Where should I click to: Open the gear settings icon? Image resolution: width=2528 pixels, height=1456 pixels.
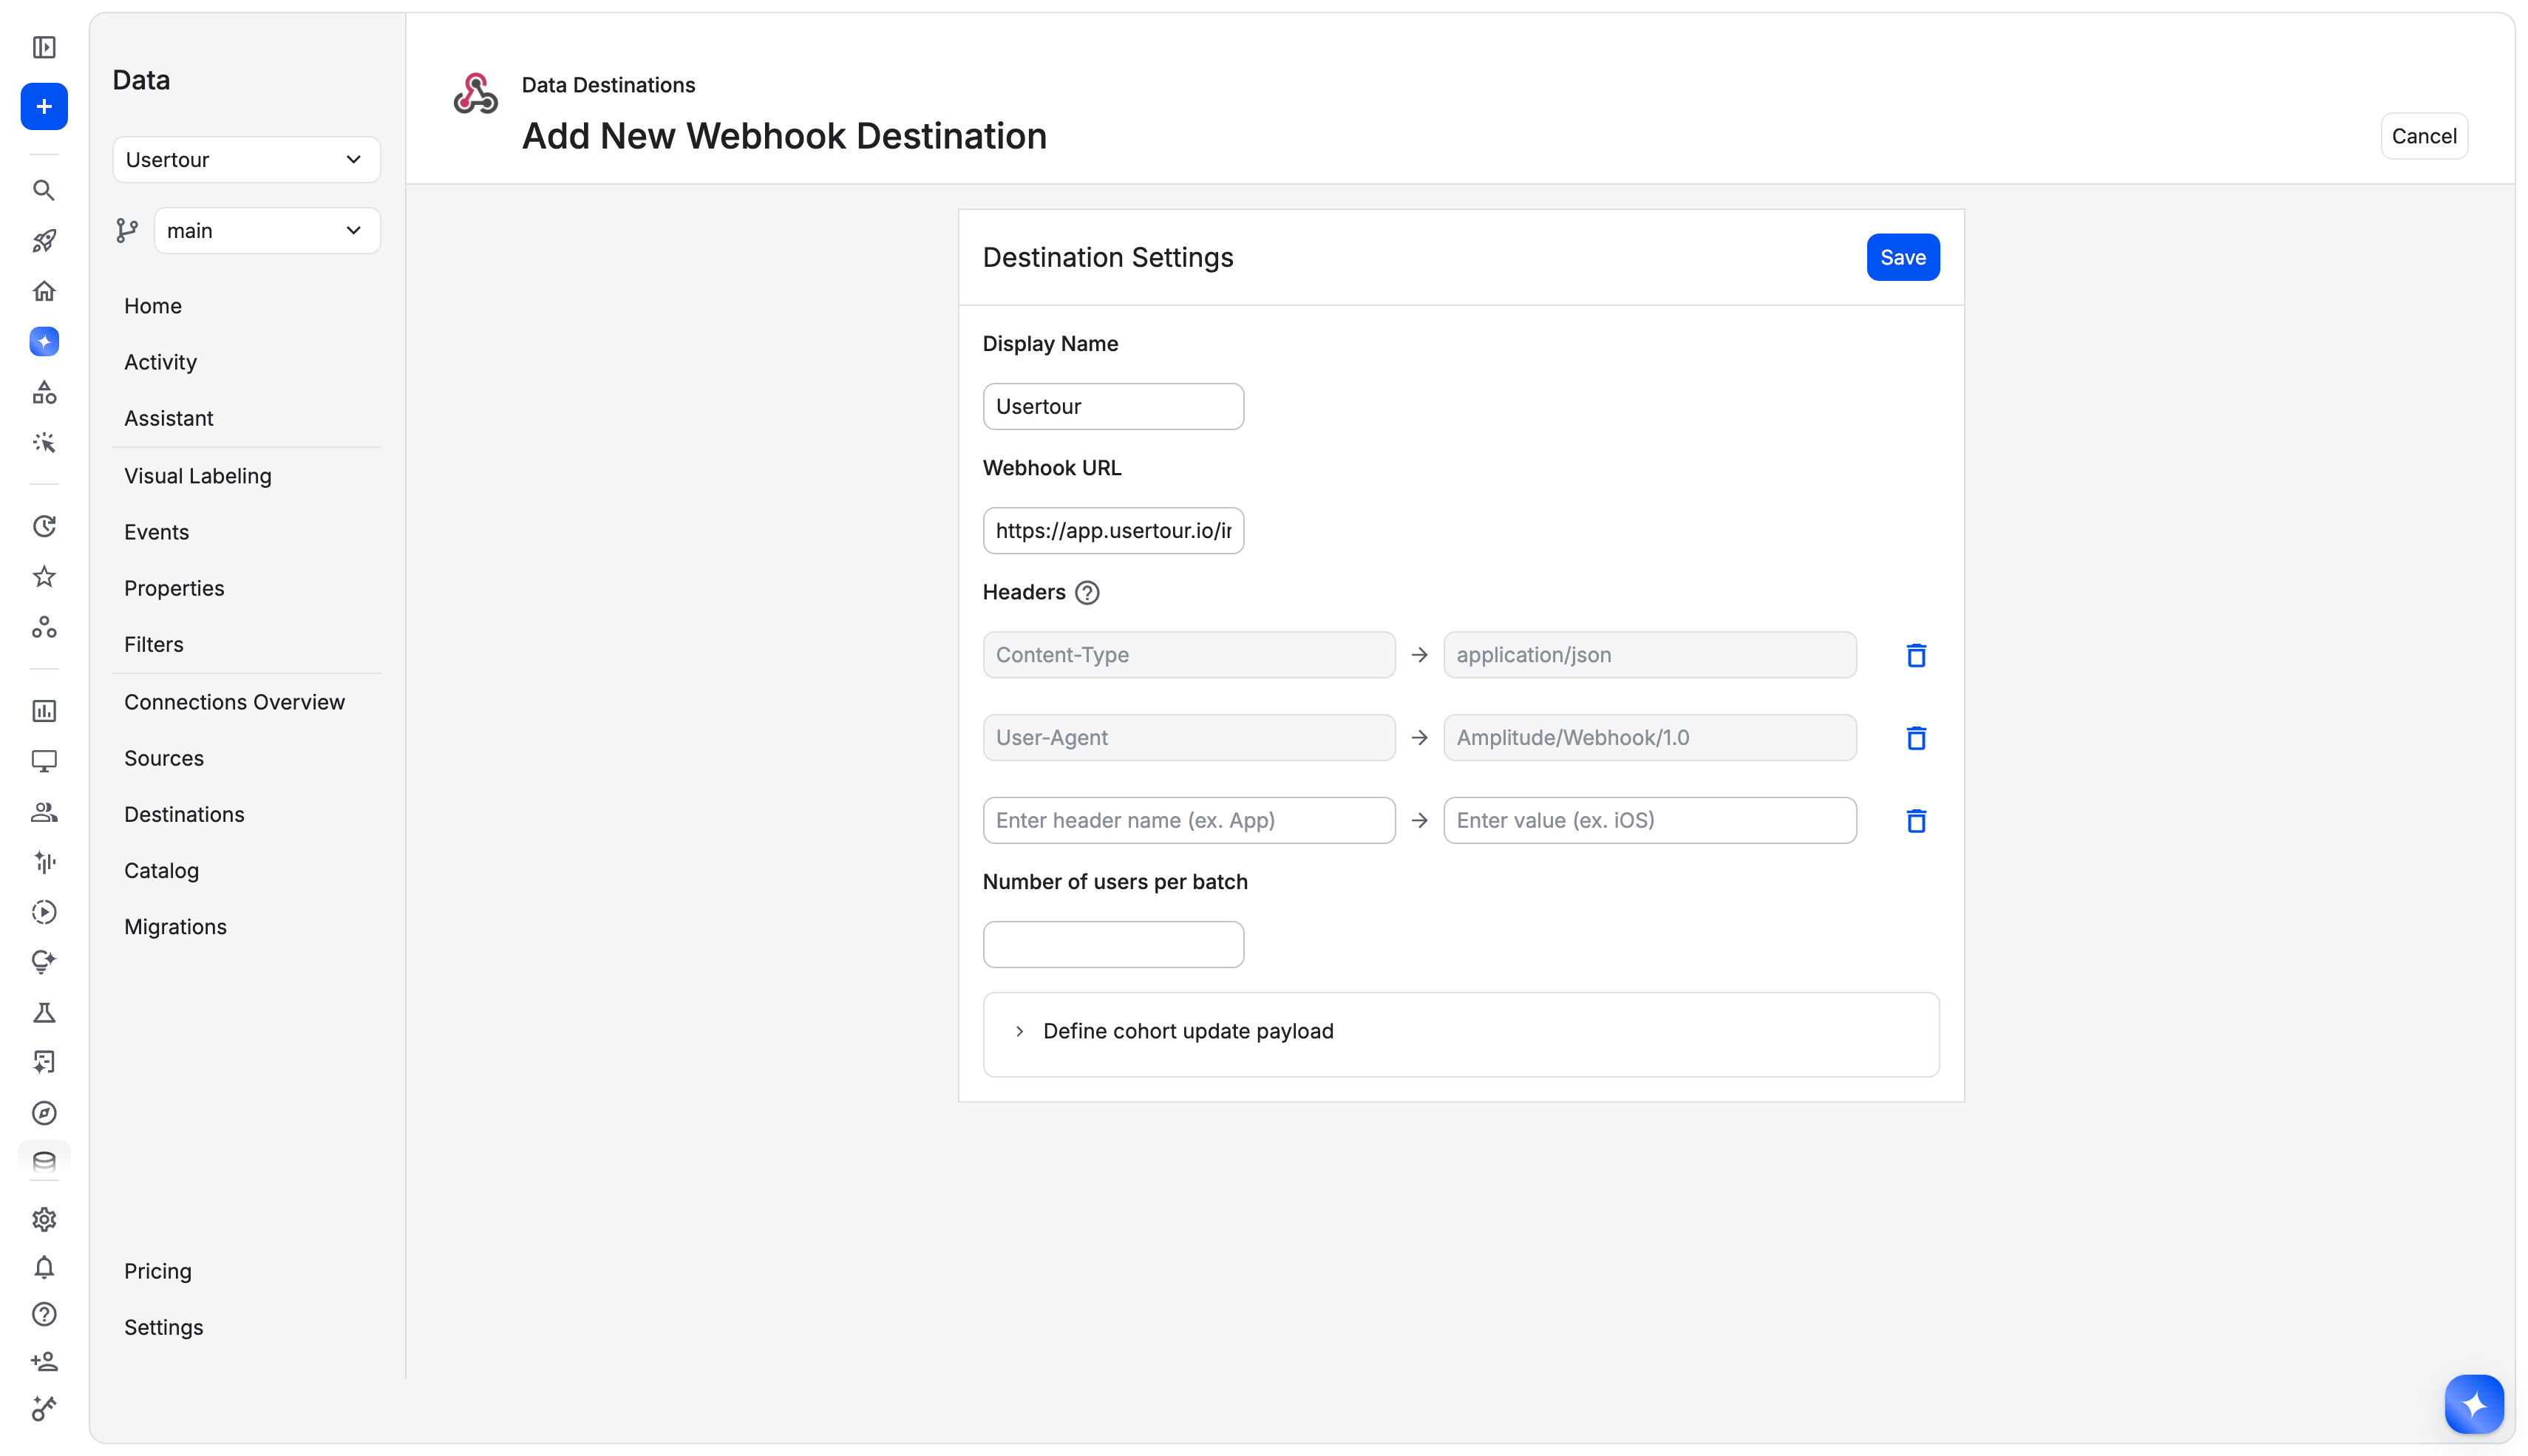coord(44,1219)
